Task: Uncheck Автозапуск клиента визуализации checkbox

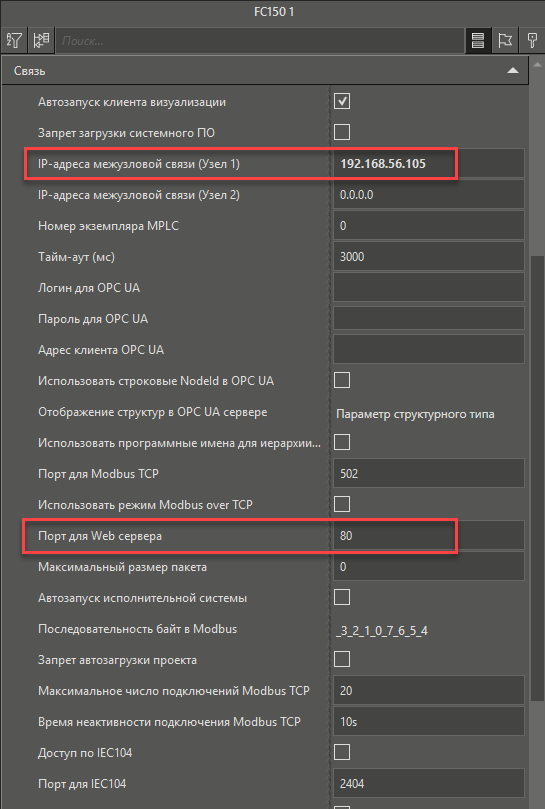Action: pos(342,101)
